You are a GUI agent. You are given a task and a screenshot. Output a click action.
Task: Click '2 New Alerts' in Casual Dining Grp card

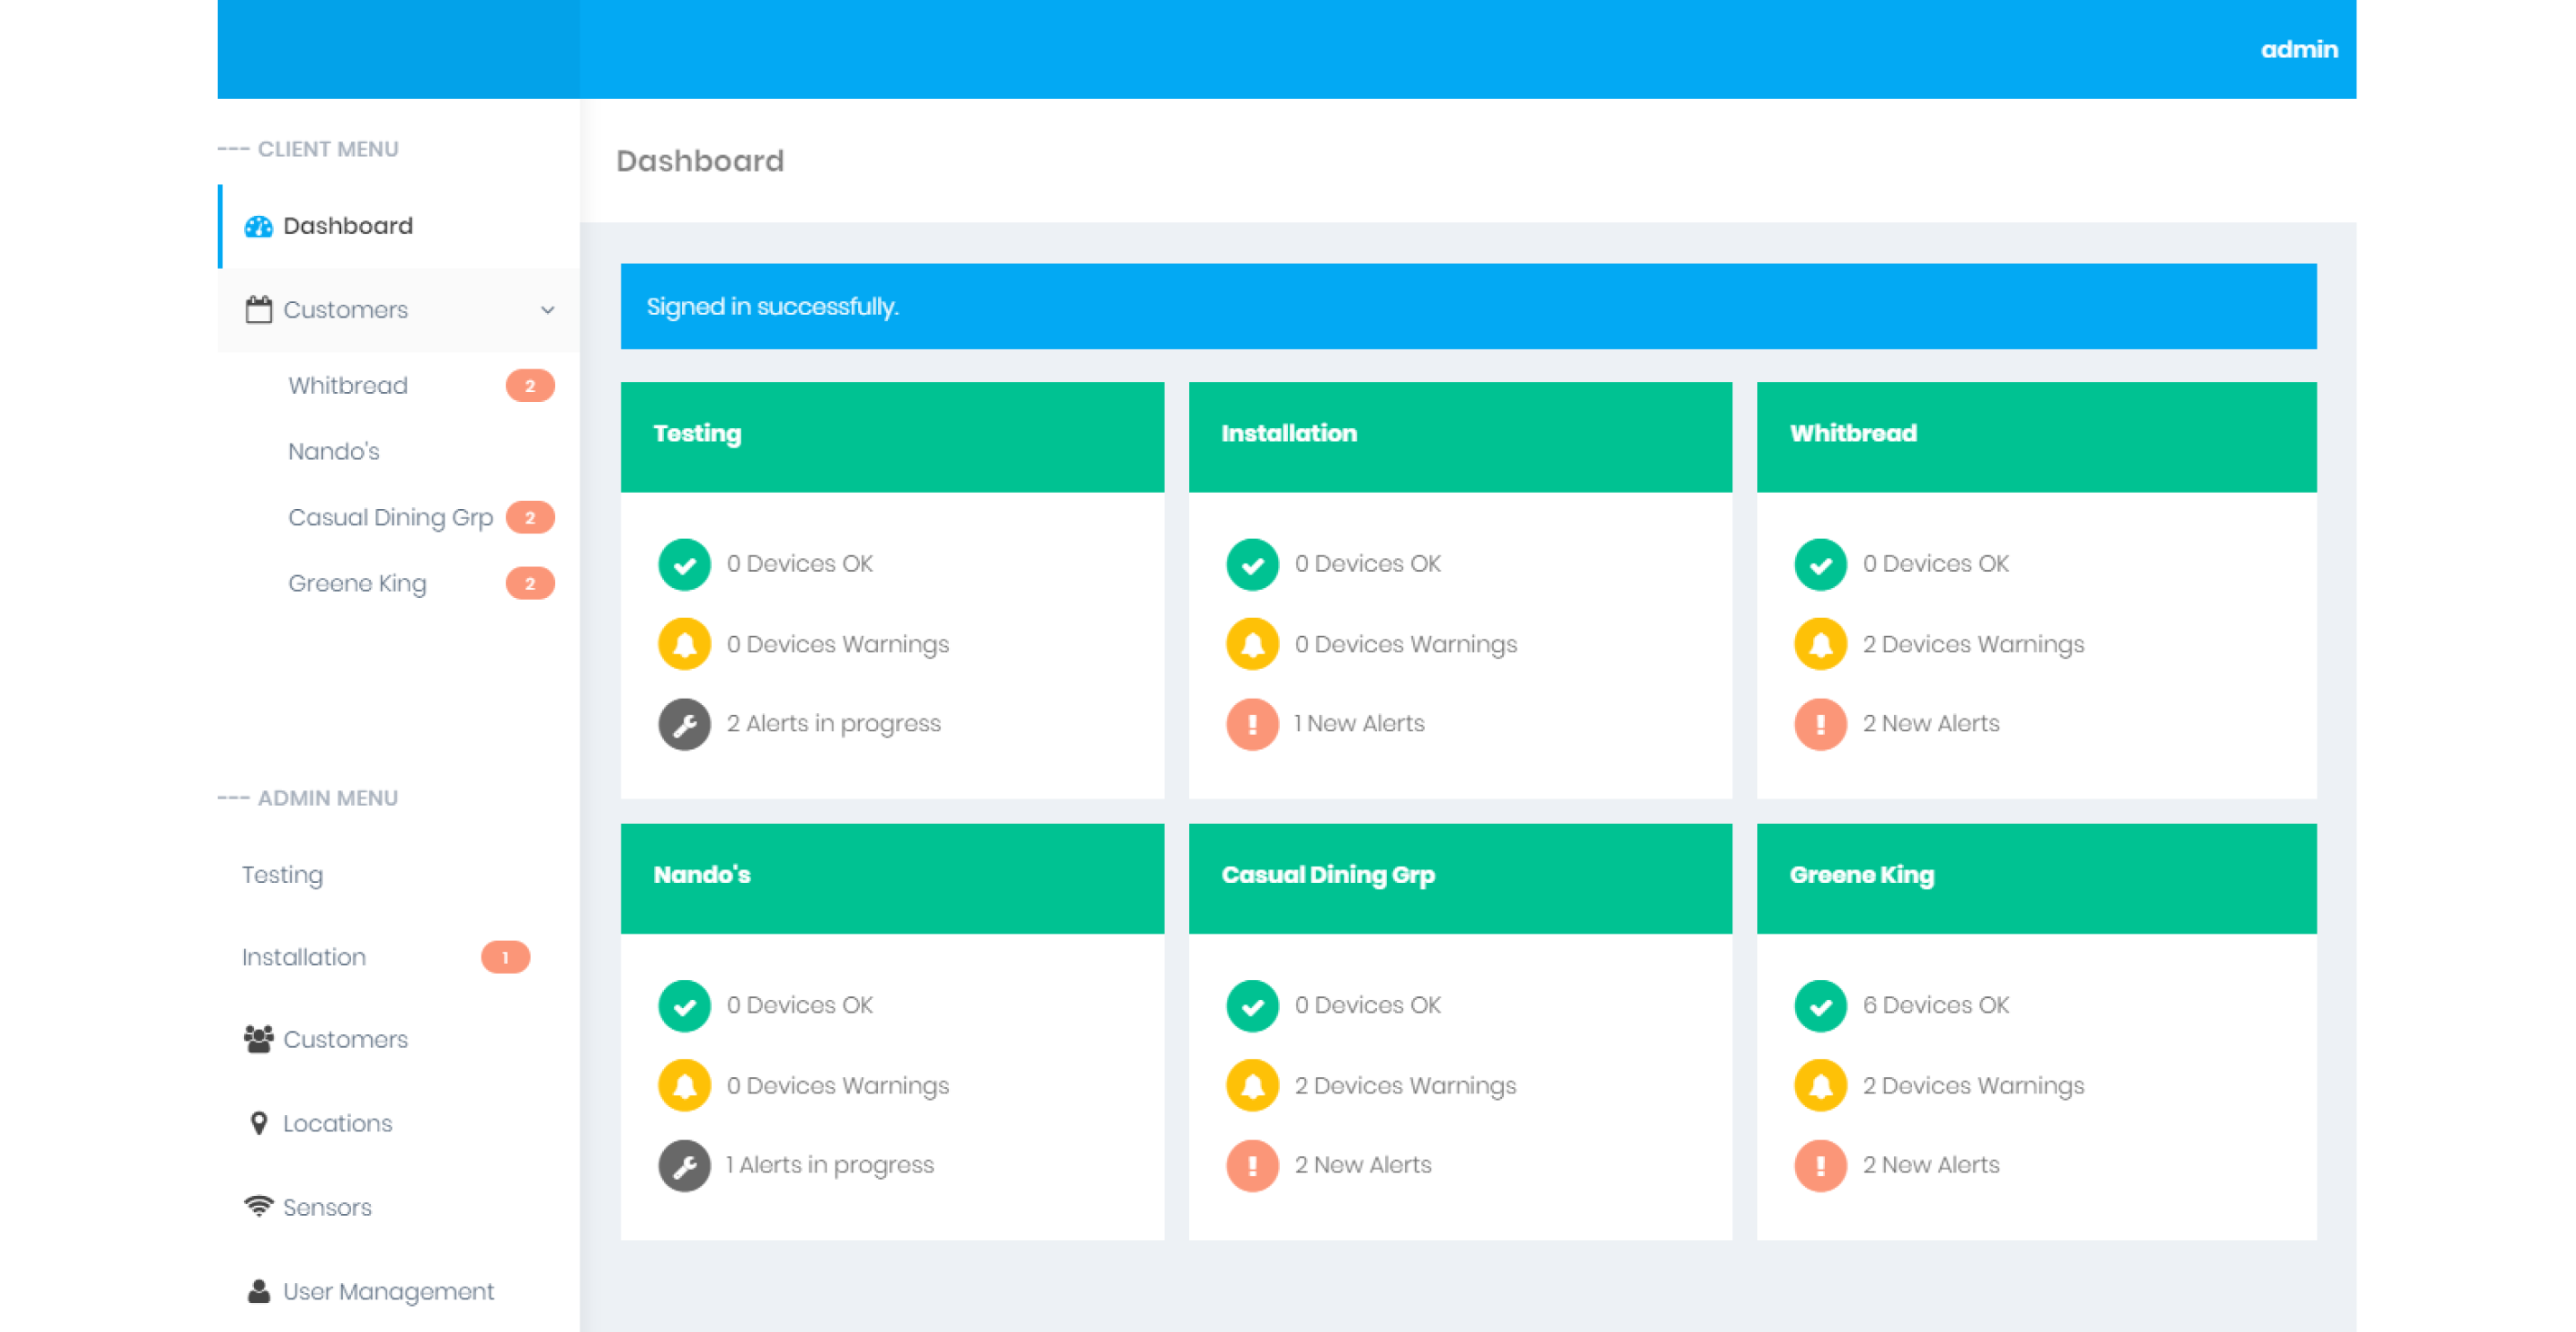point(1362,1166)
